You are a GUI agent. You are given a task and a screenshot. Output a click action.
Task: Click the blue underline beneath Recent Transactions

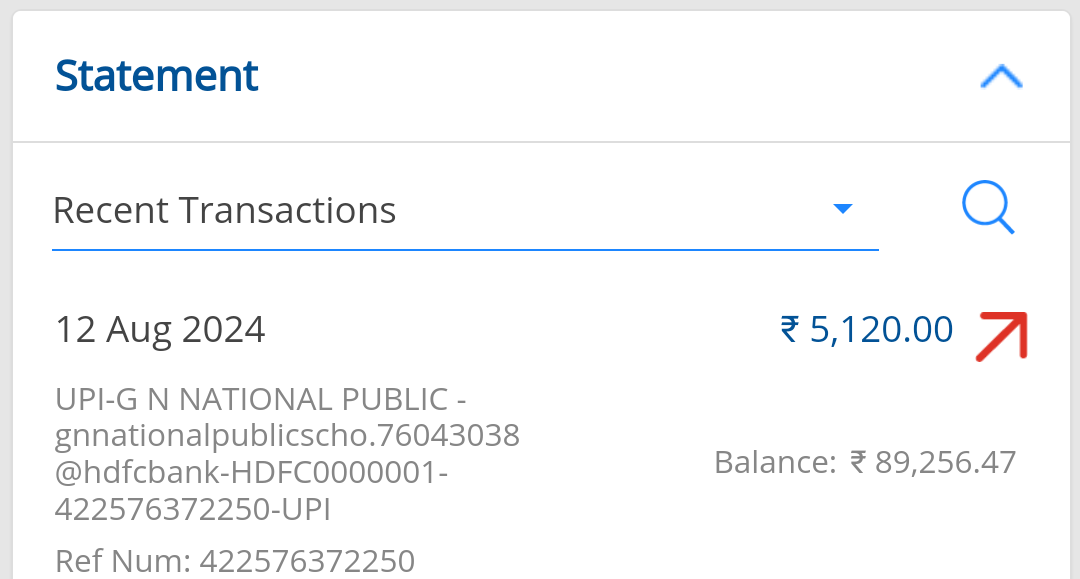coord(465,249)
